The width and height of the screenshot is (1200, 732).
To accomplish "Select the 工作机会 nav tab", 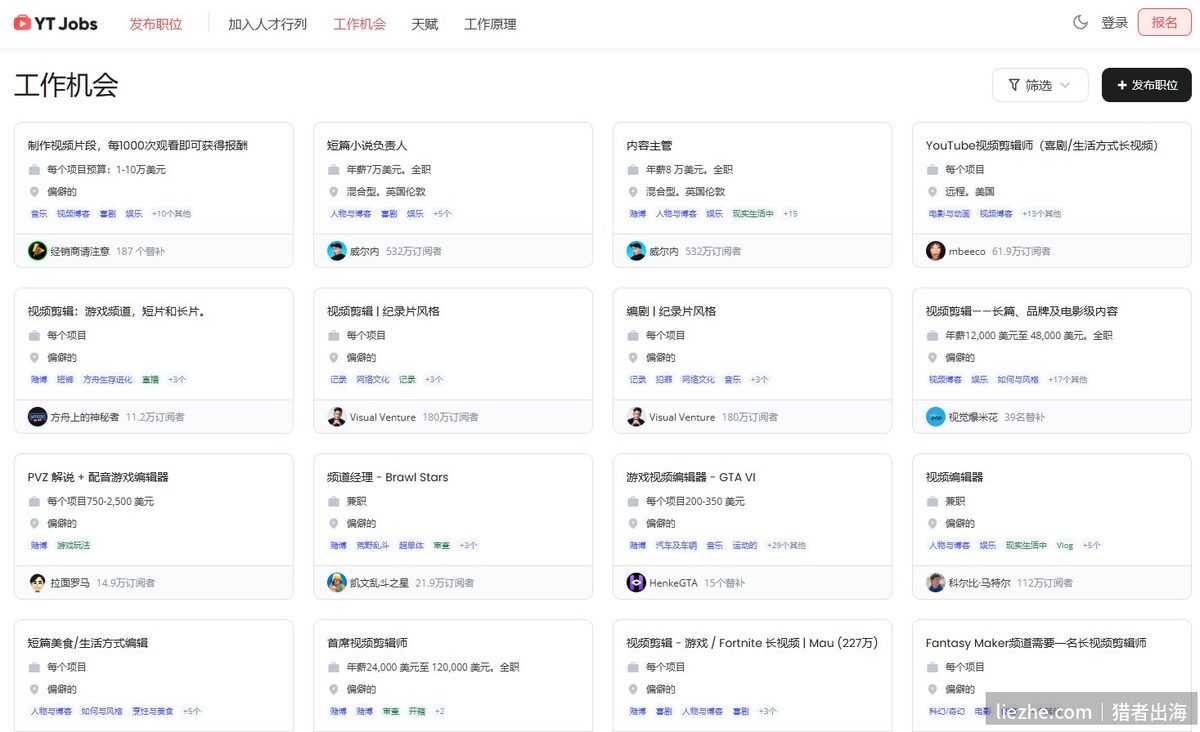I will pos(359,24).
